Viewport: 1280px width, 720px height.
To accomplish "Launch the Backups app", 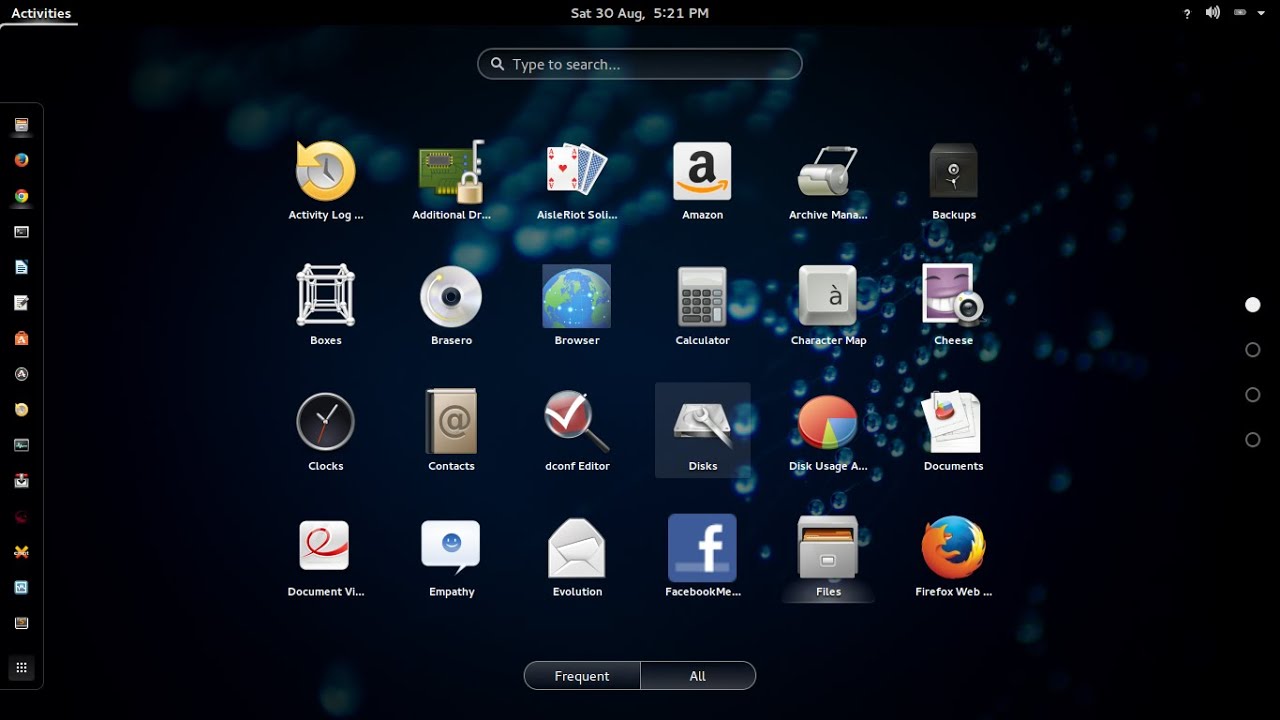I will (x=953, y=181).
